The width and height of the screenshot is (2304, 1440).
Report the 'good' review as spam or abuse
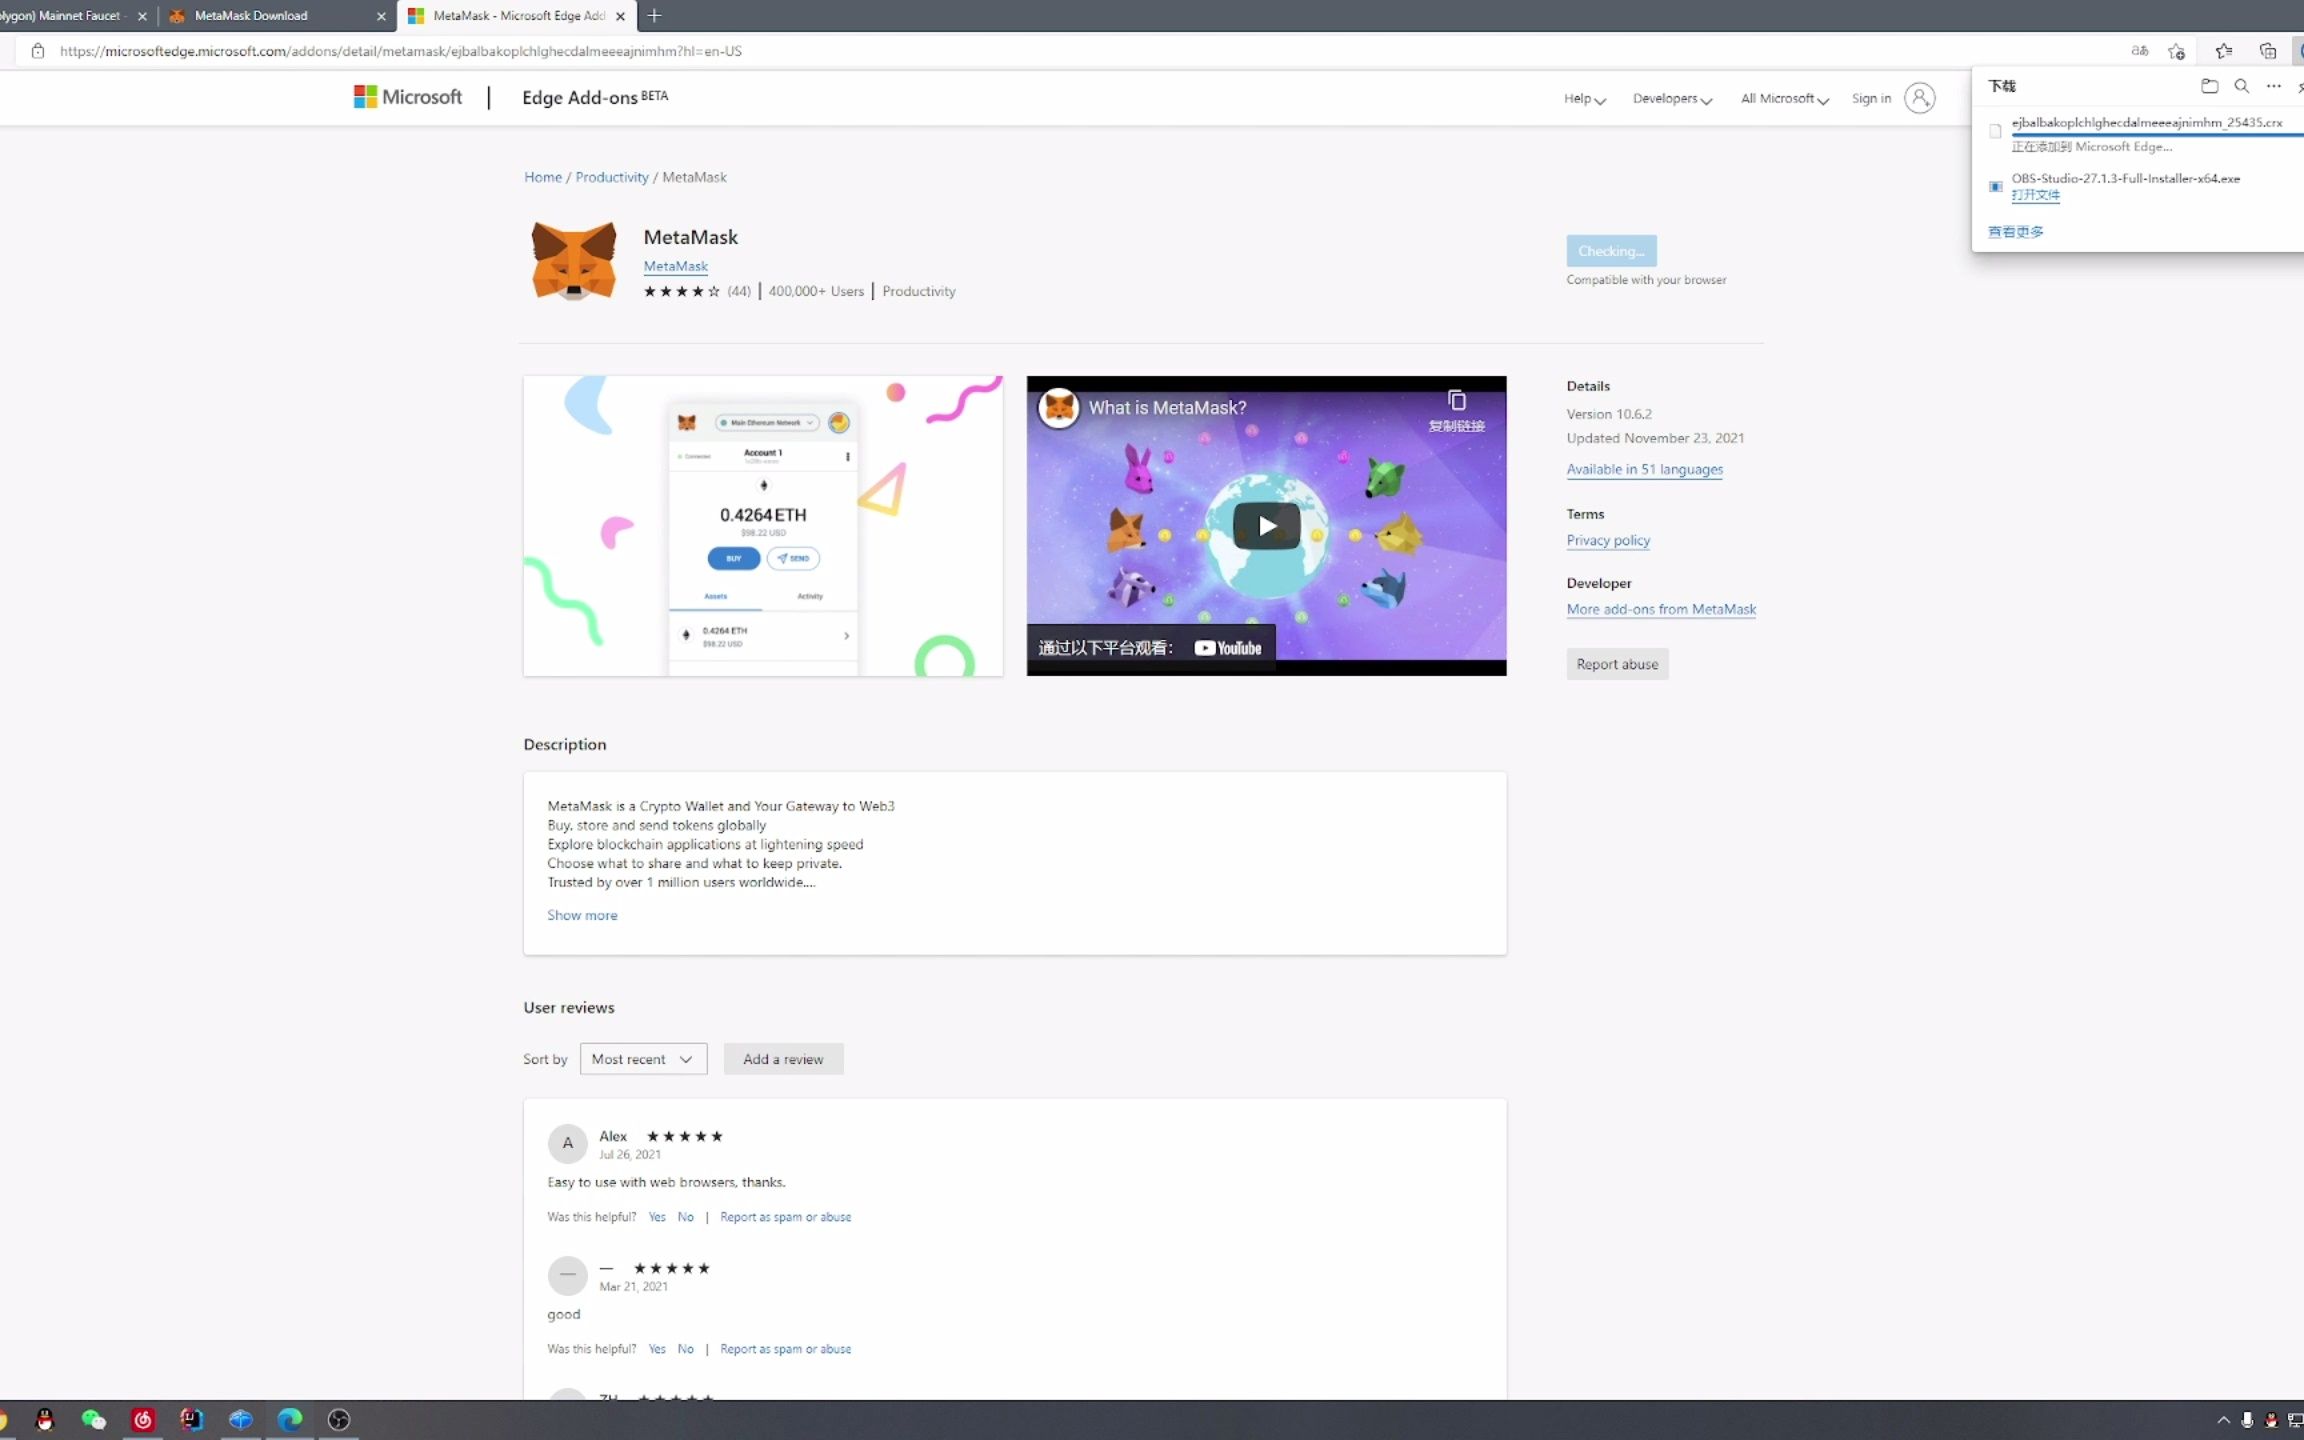click(785, 1349)
